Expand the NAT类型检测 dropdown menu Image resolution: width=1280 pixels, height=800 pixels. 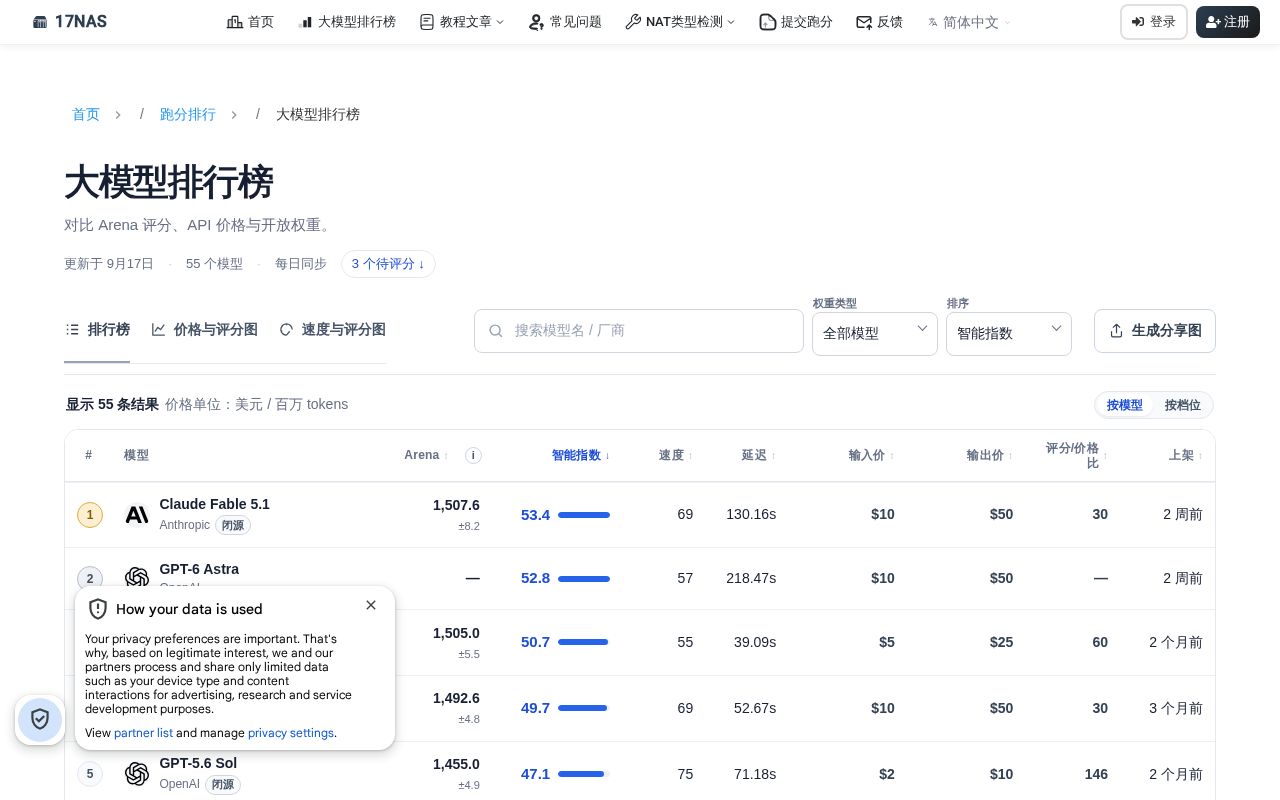(680, 22)
